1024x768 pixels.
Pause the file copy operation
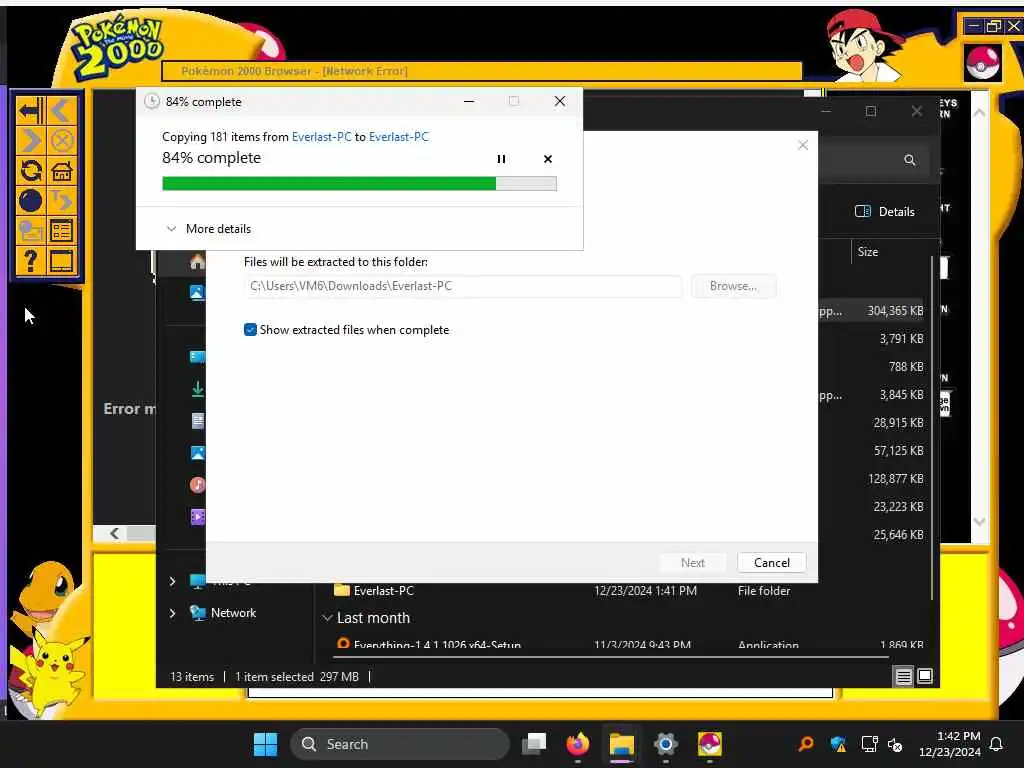pos(501,159)
